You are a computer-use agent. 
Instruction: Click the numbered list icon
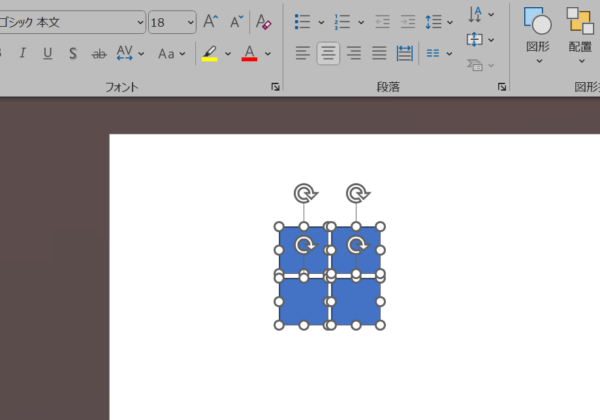tap(342, 21)
